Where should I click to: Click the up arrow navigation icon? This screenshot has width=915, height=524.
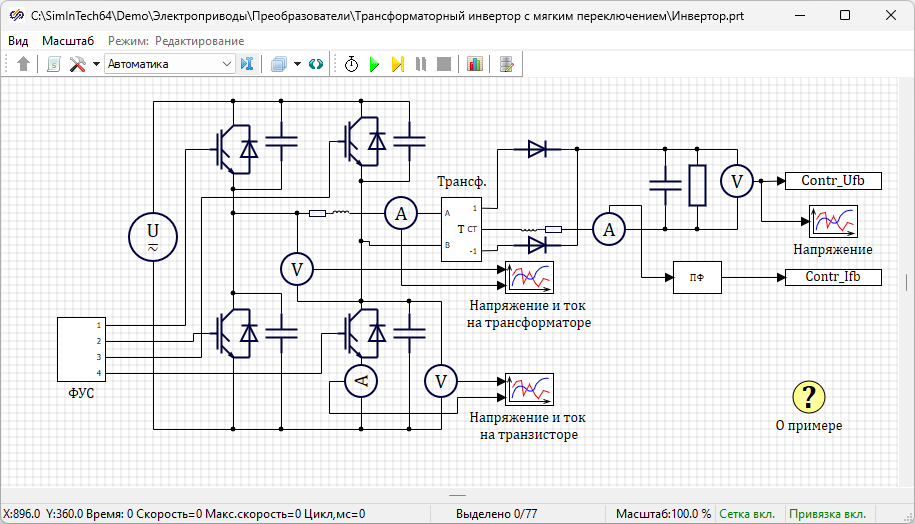pyautogui.click(x=23, y=64)
